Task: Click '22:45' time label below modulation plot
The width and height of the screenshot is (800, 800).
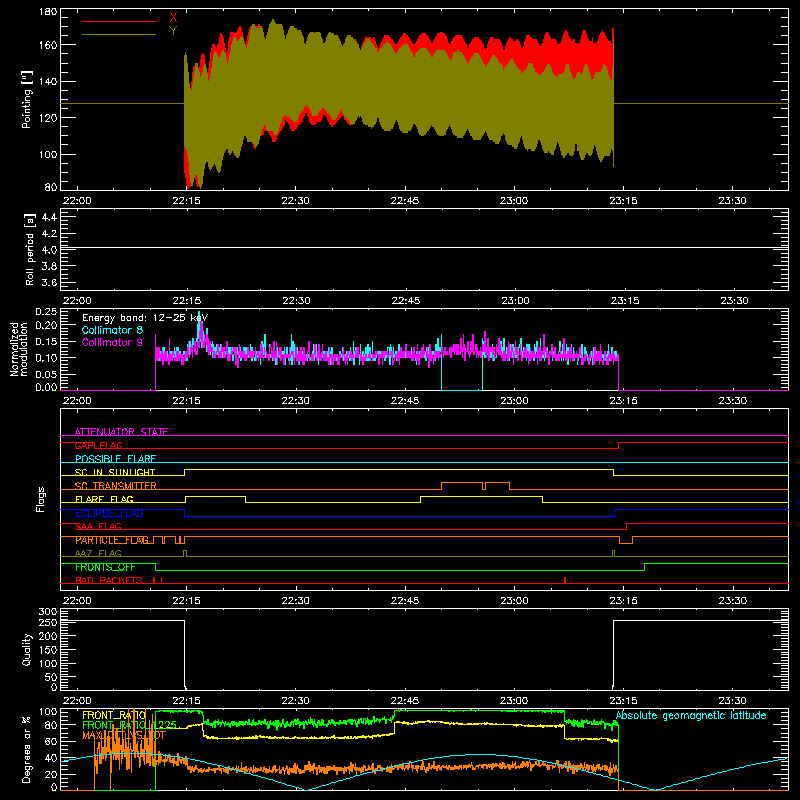Action: pyautogui.click(x=405, y=401)
